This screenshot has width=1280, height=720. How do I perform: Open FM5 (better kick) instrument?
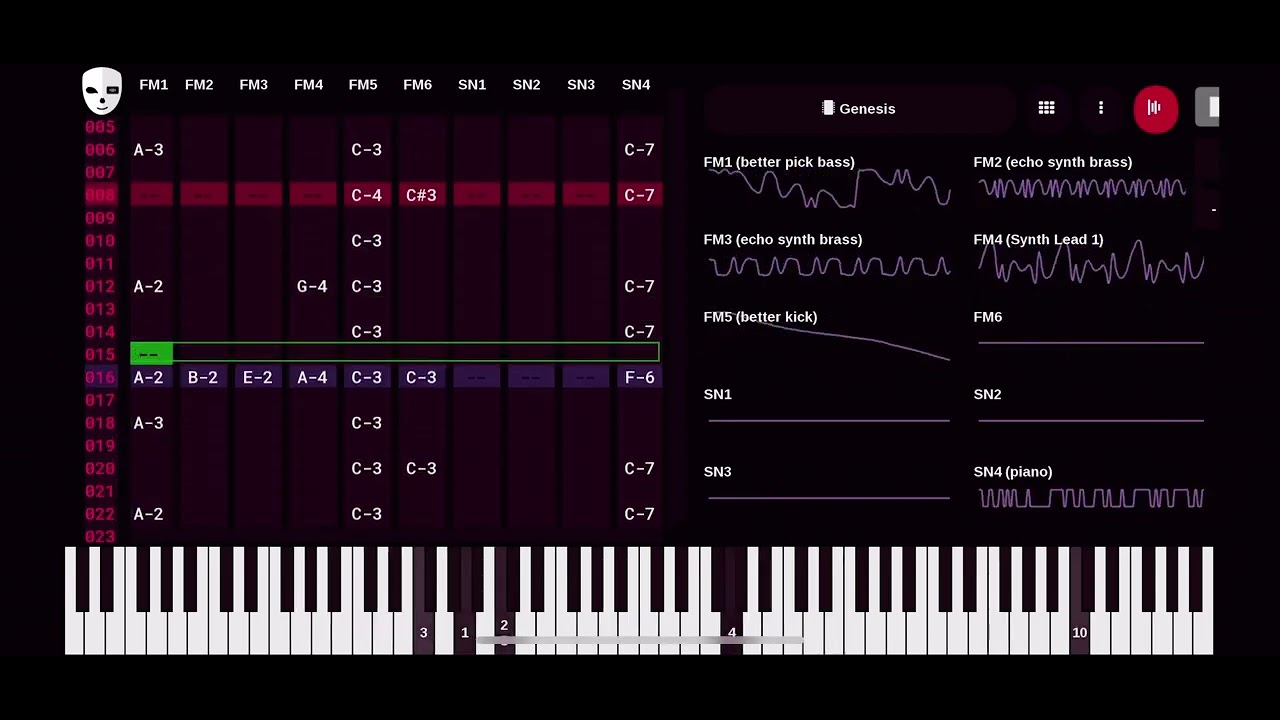pyautogui.click(x=760, y=317)
